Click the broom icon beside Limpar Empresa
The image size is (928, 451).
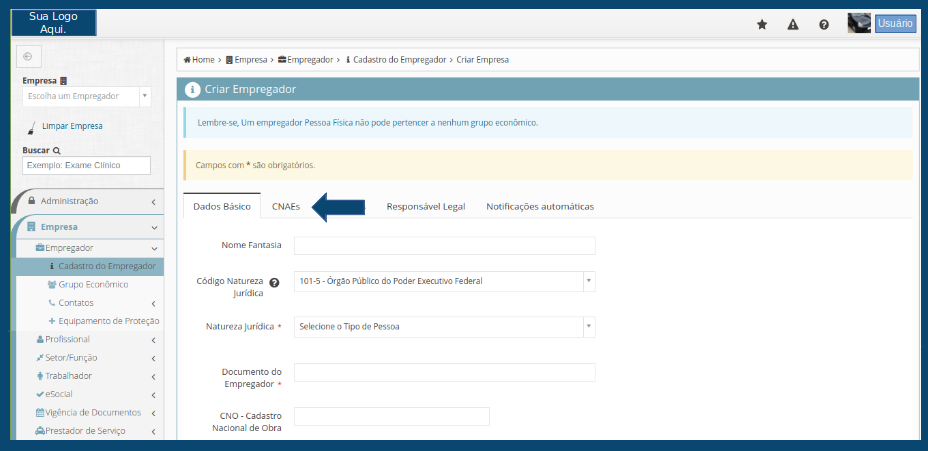[33, 127]
